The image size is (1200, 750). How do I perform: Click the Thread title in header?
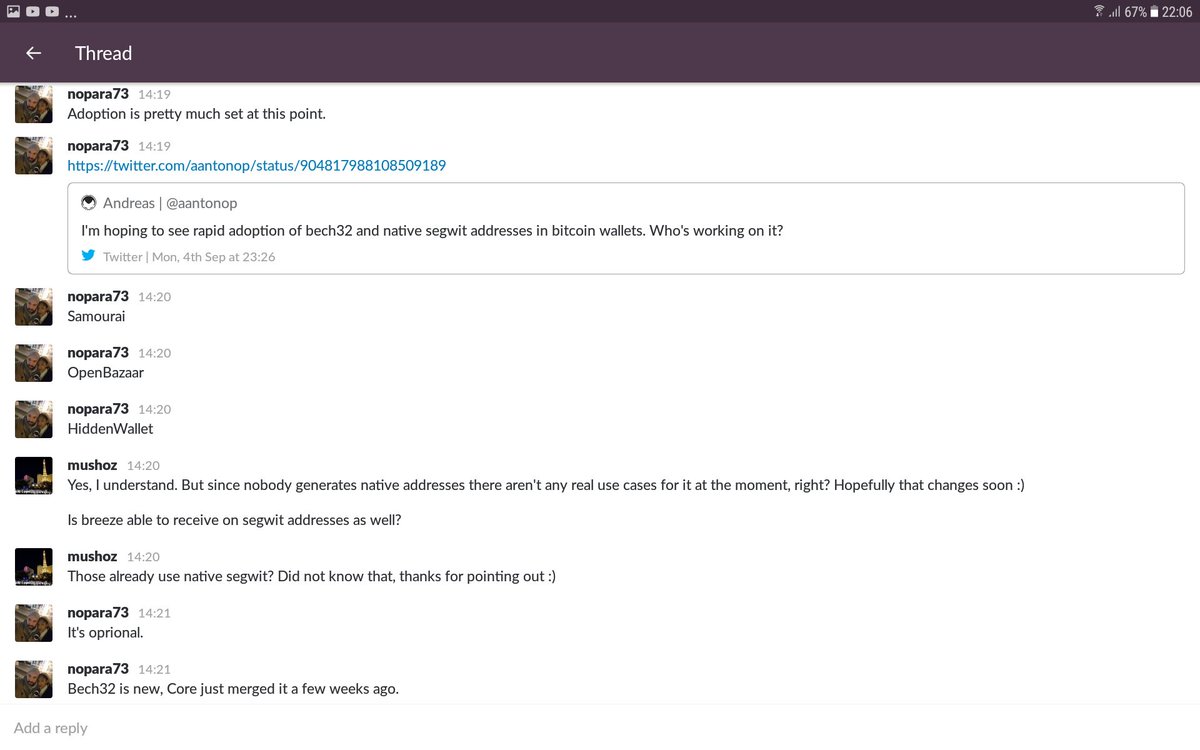click(103, 53)
